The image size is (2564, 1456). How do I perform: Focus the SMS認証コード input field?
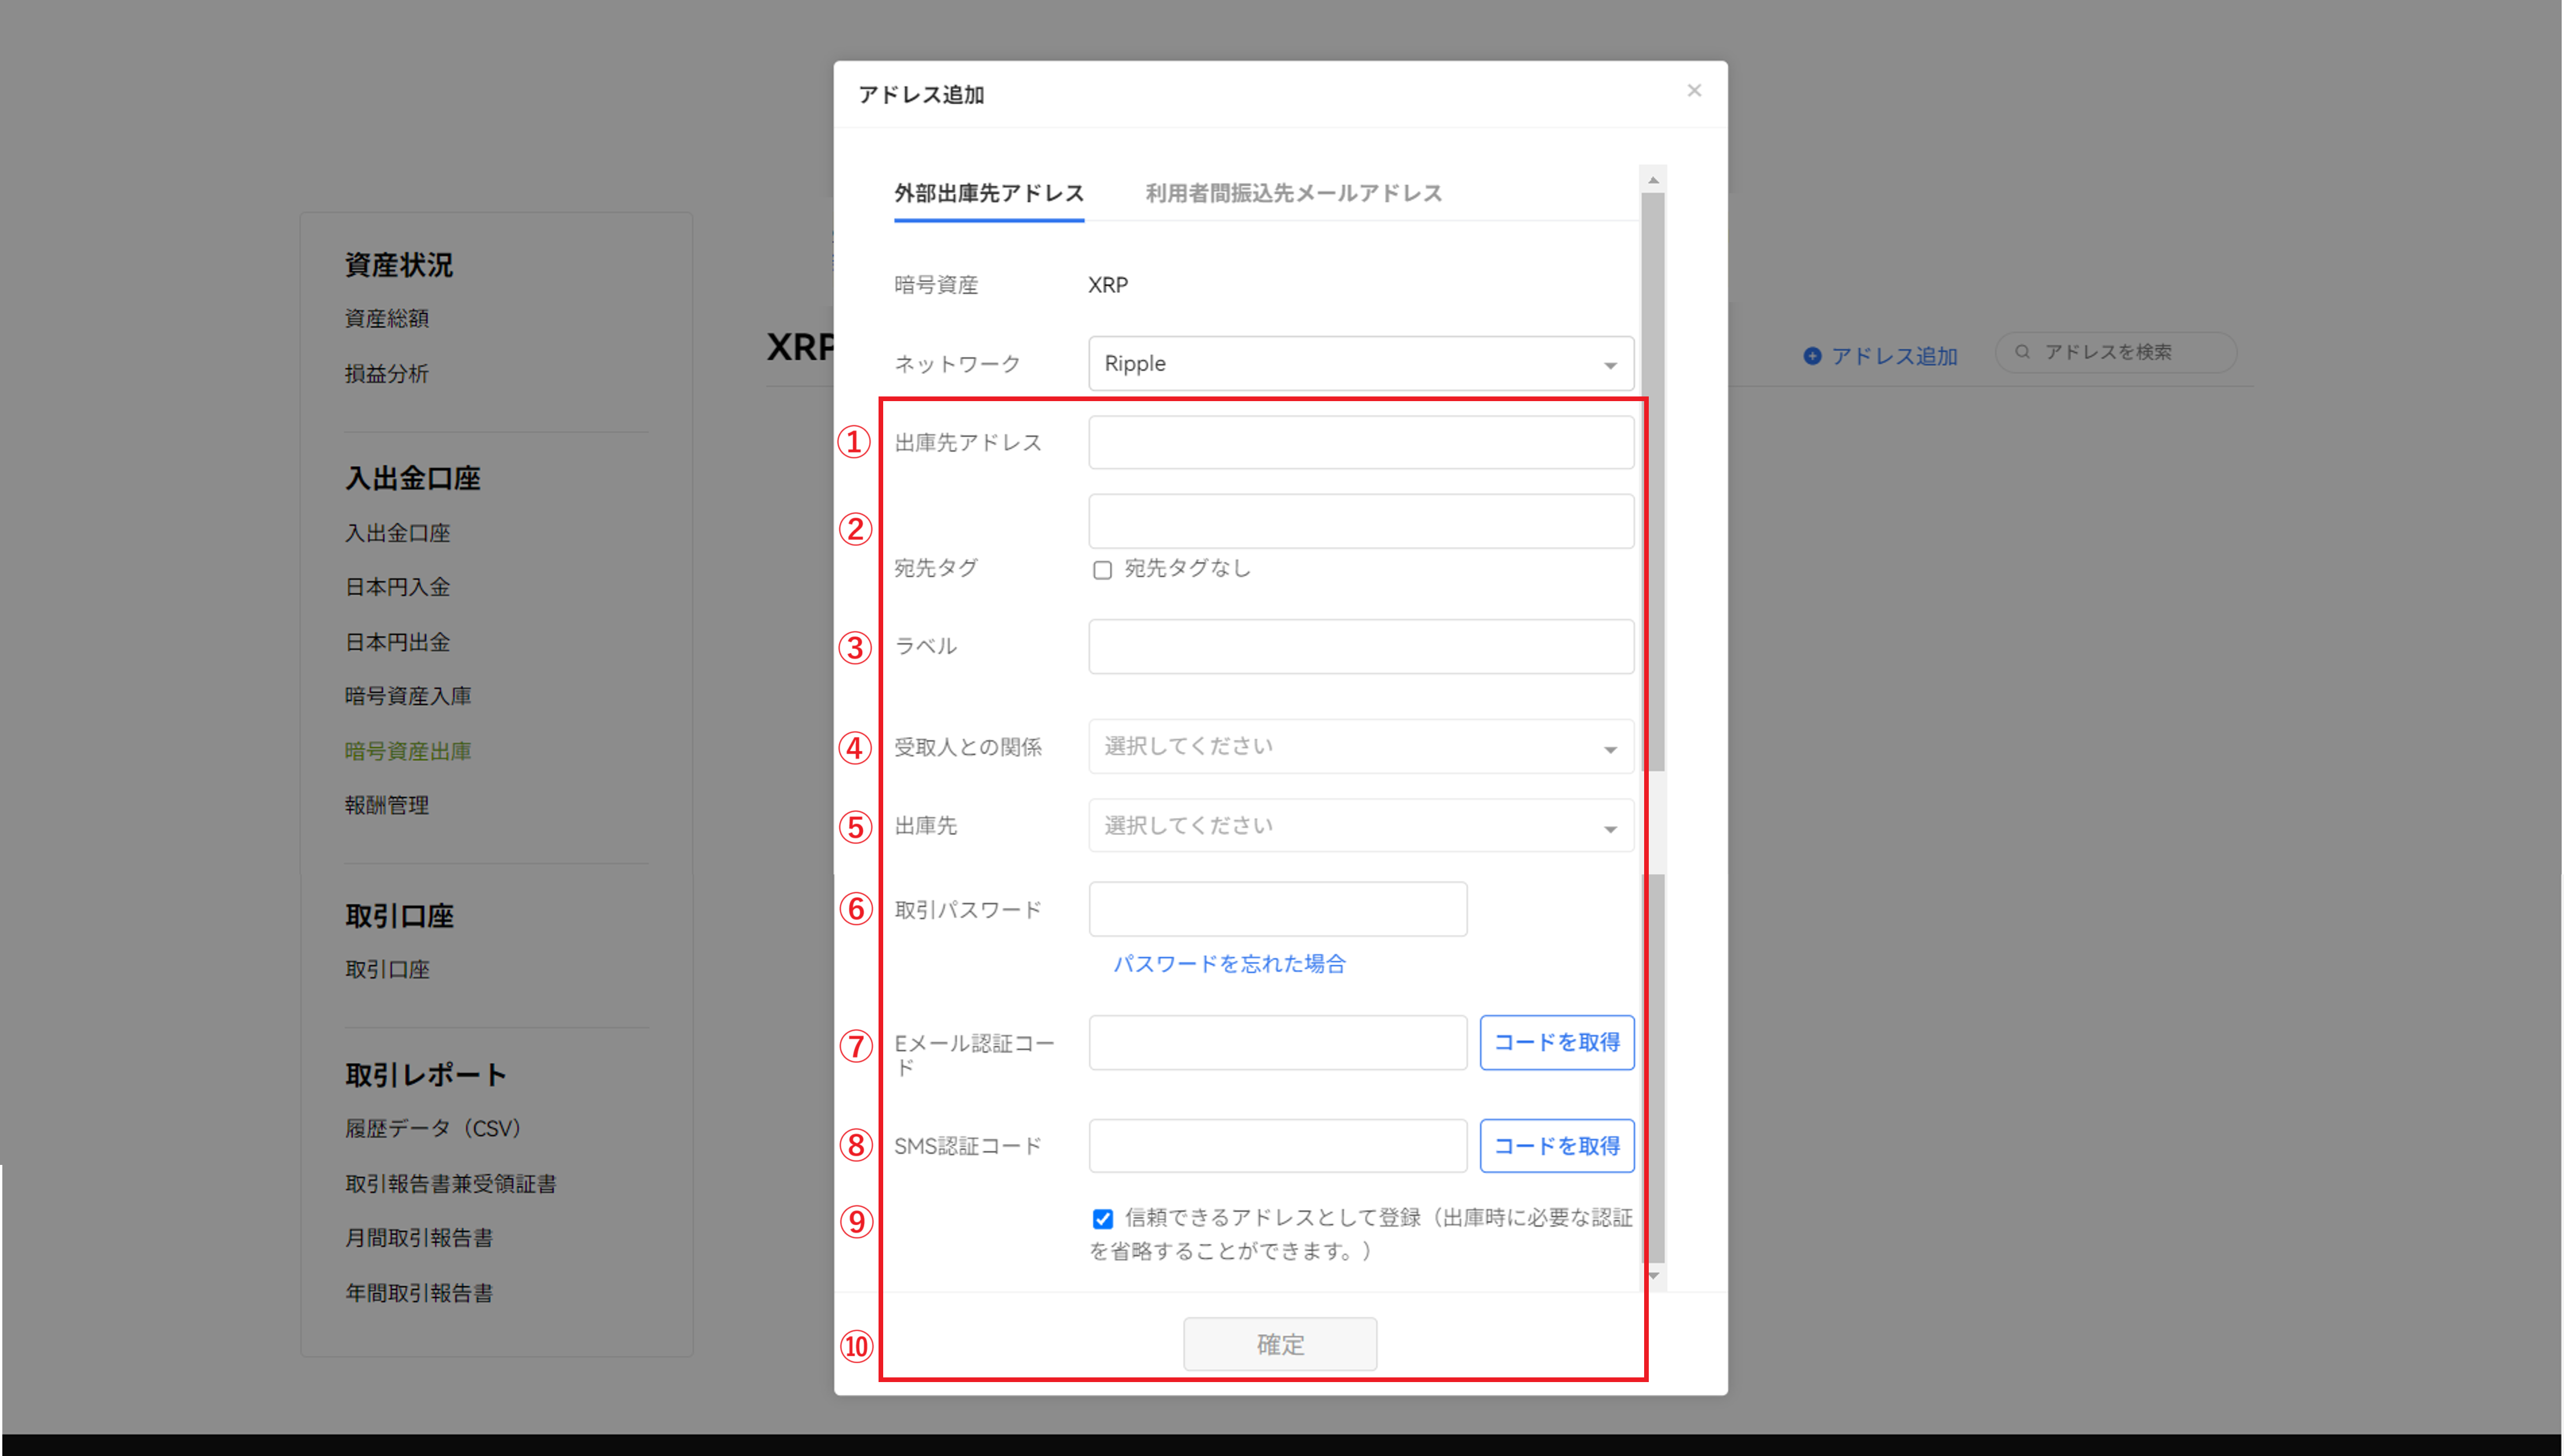tap(1277, 1146)
